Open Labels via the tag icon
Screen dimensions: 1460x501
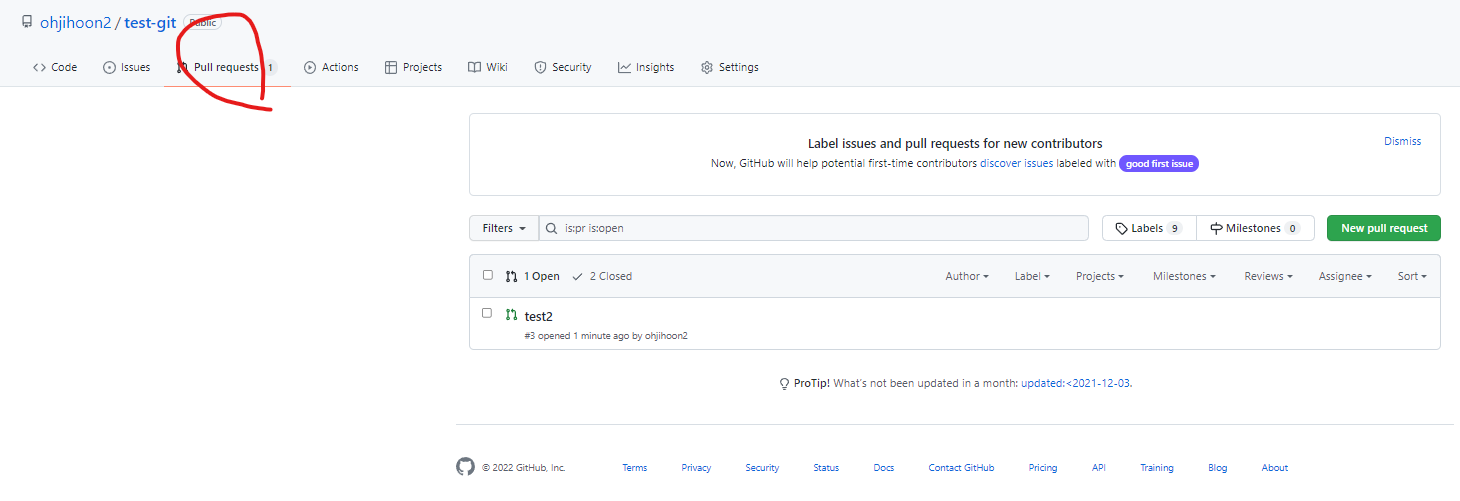click(x=1121, y=228)
